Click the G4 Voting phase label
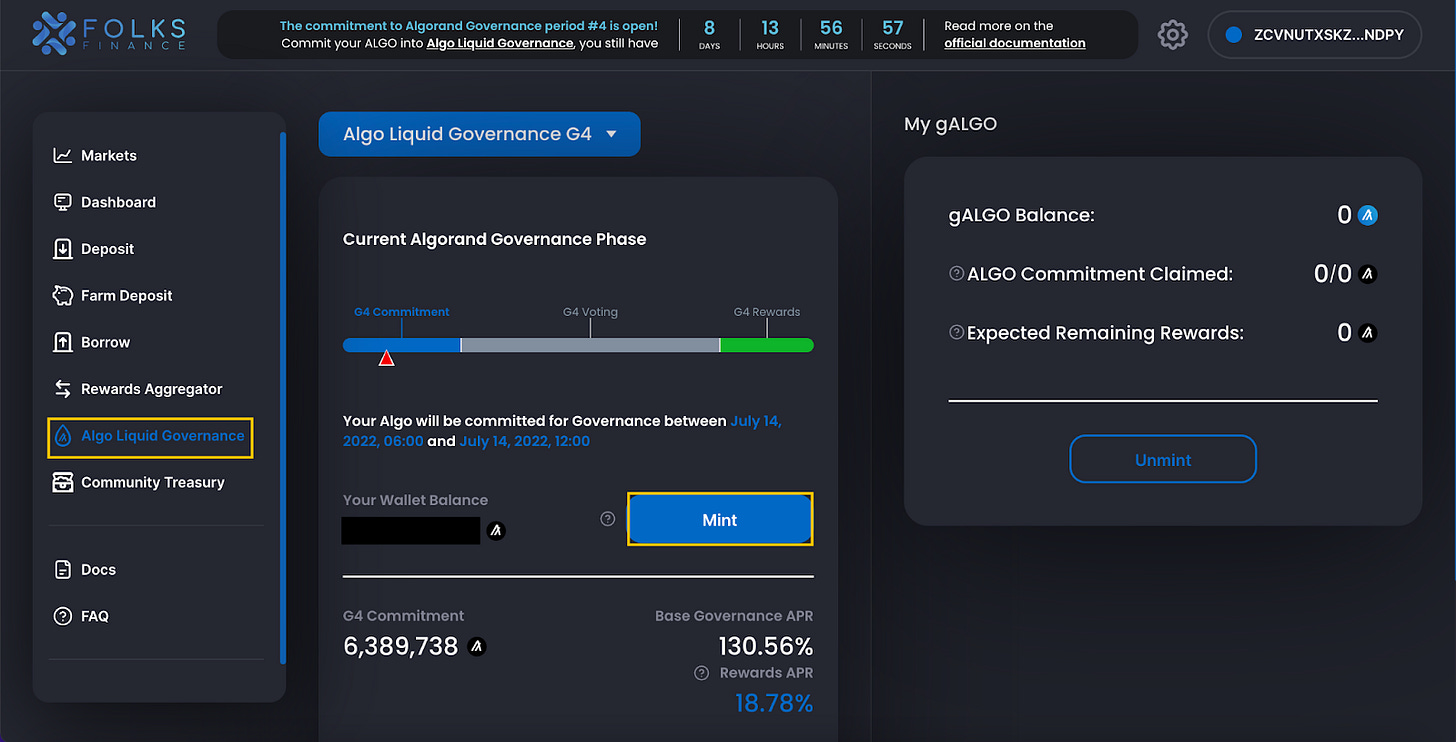The width and height of the screenshot is (1456, 742). (590, 312)
